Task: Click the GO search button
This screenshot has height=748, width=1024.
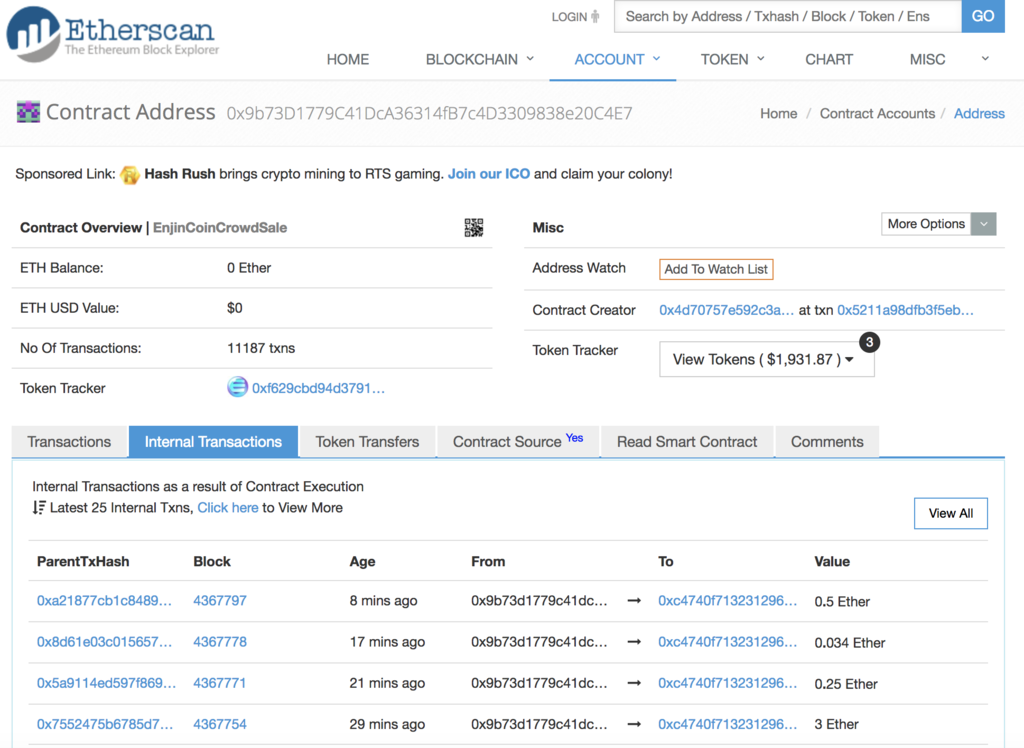Action: 983,16
